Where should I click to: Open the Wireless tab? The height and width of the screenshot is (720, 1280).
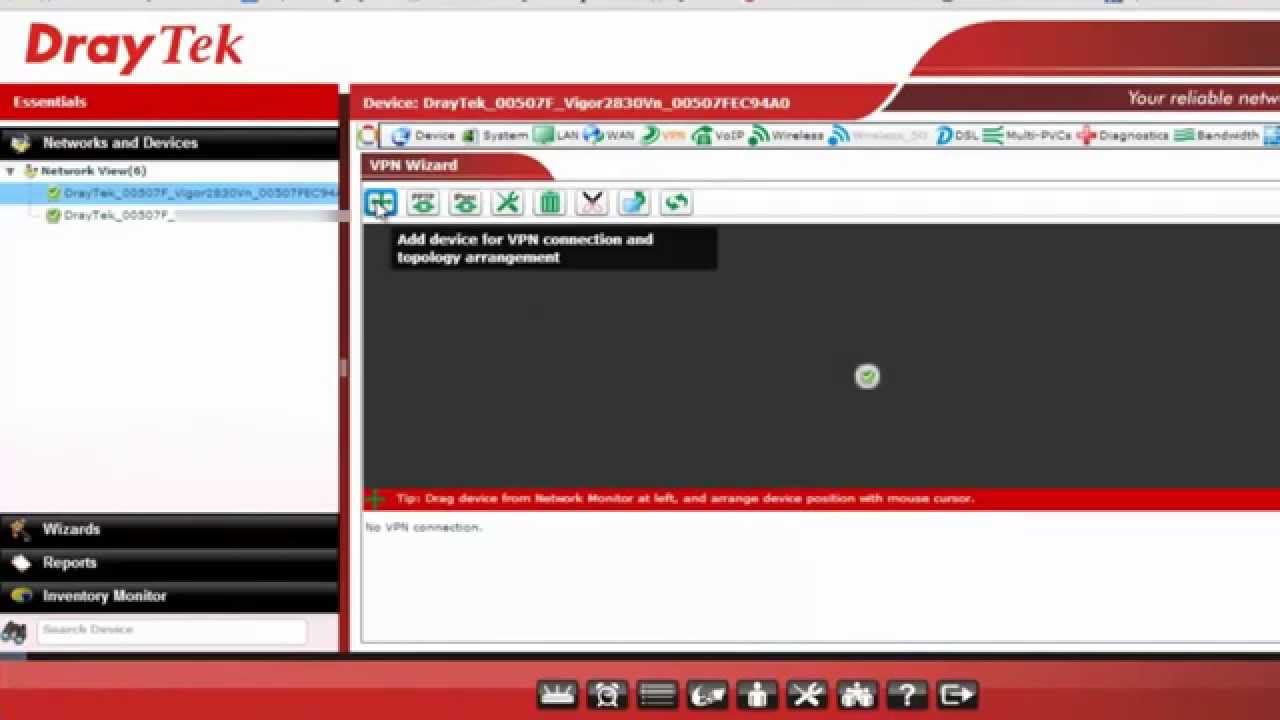(787, 135)
